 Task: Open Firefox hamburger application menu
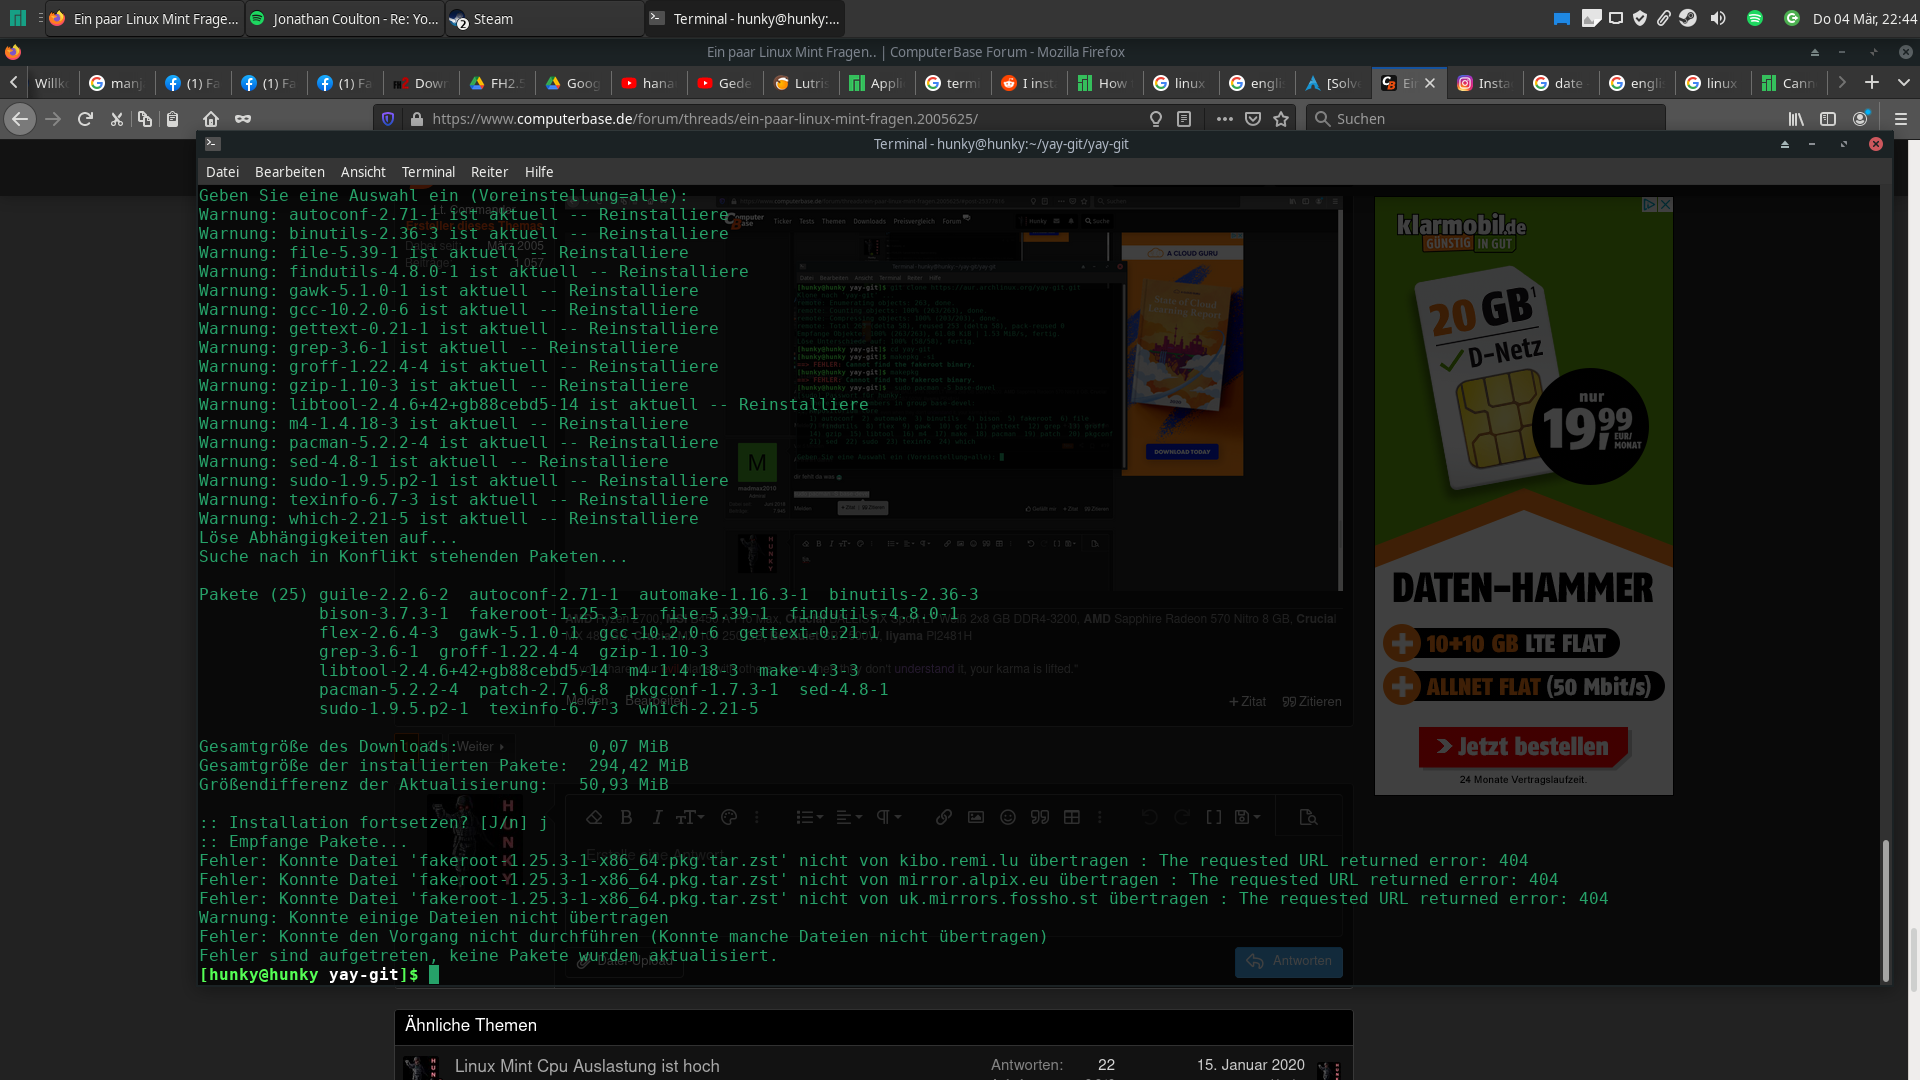[1901, 119]
